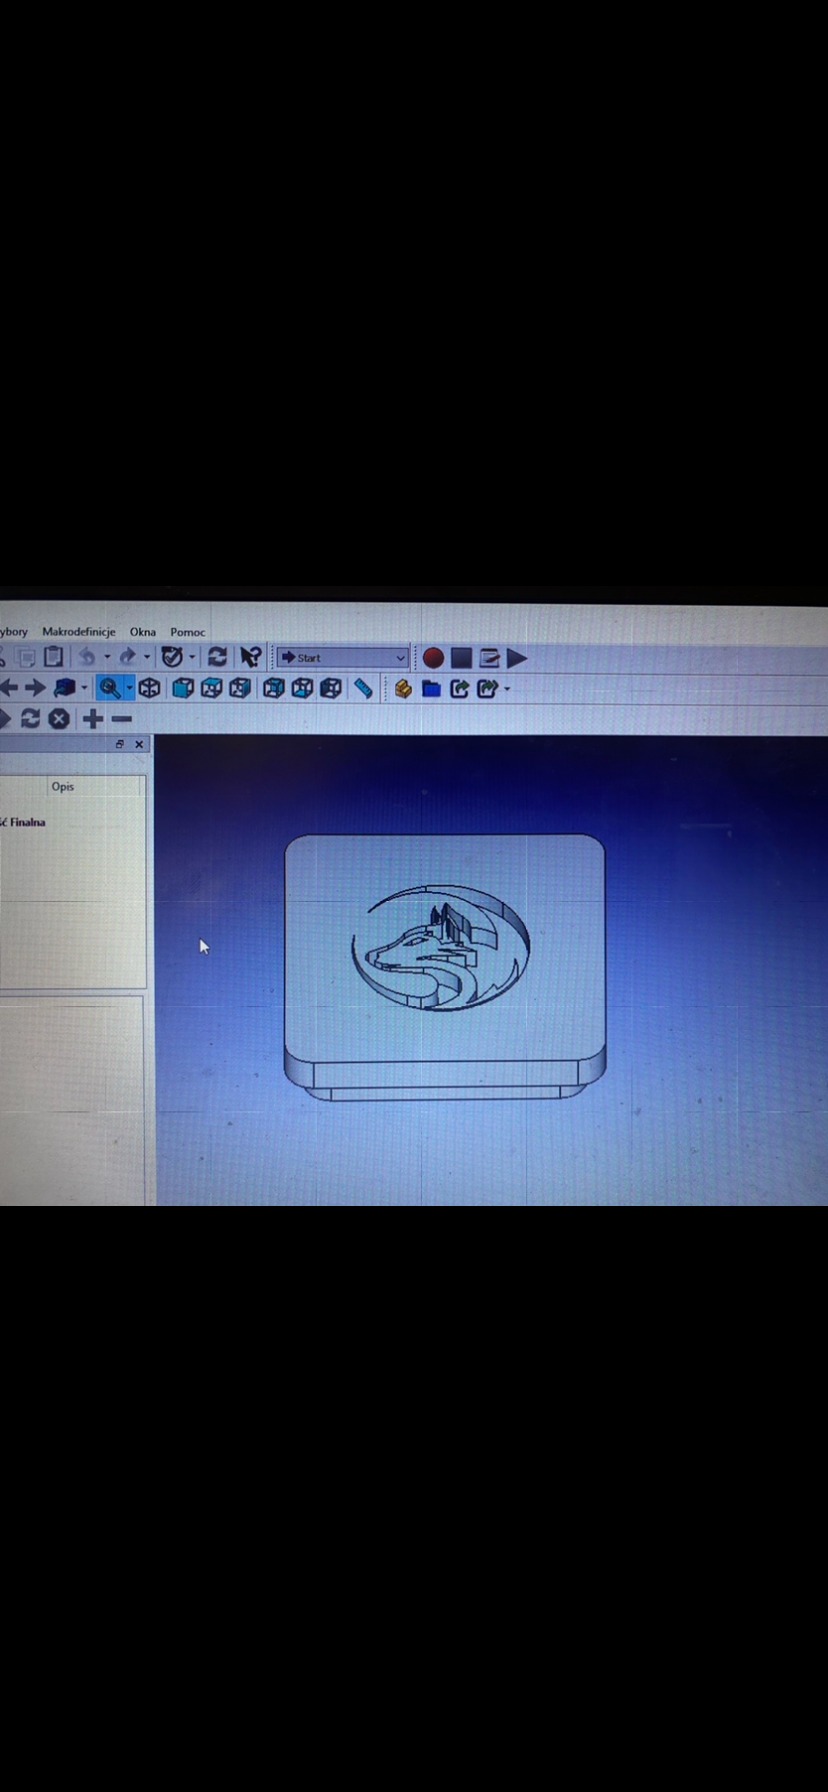Expand the Fit All magnifier dropdown

pos(129,688)
